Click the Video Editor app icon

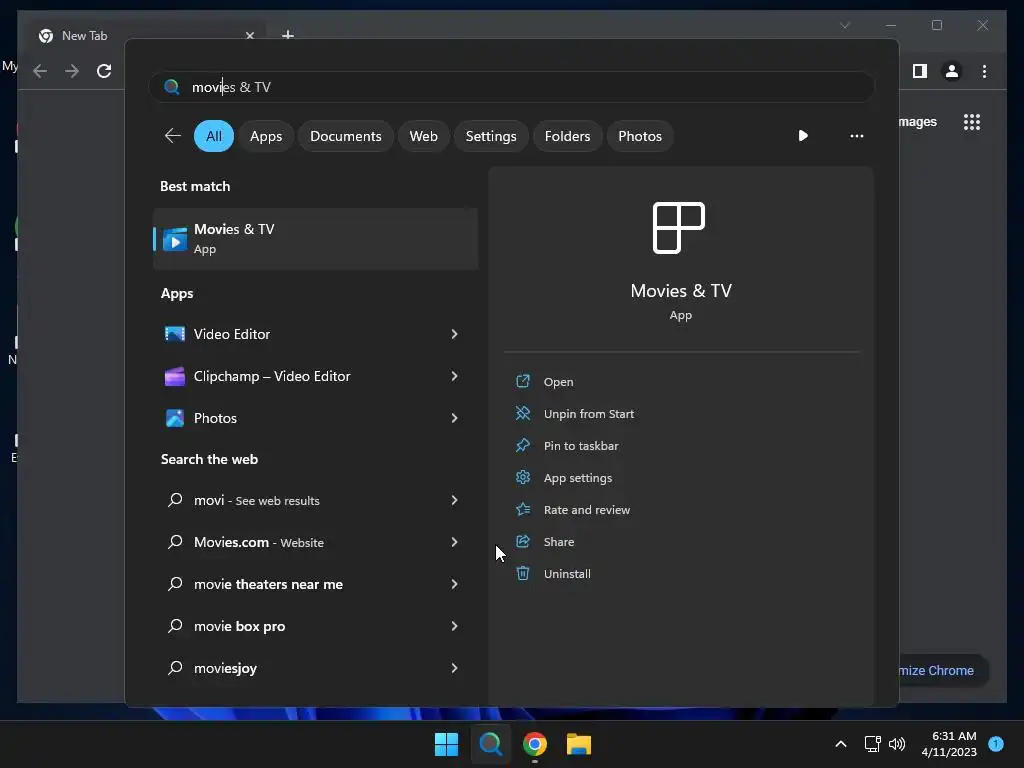coord(174,334)
